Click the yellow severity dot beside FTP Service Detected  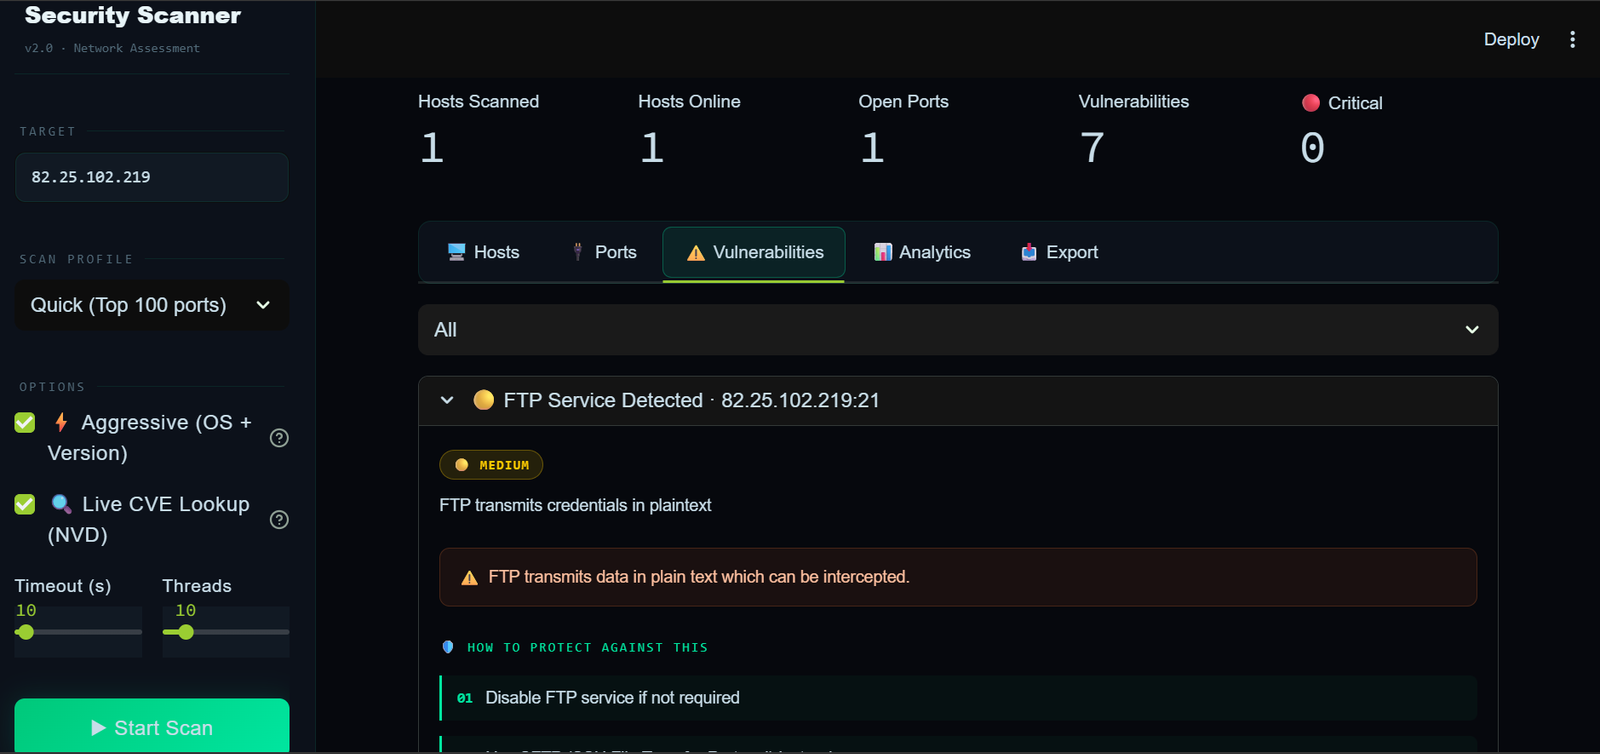tap(483, 400)
